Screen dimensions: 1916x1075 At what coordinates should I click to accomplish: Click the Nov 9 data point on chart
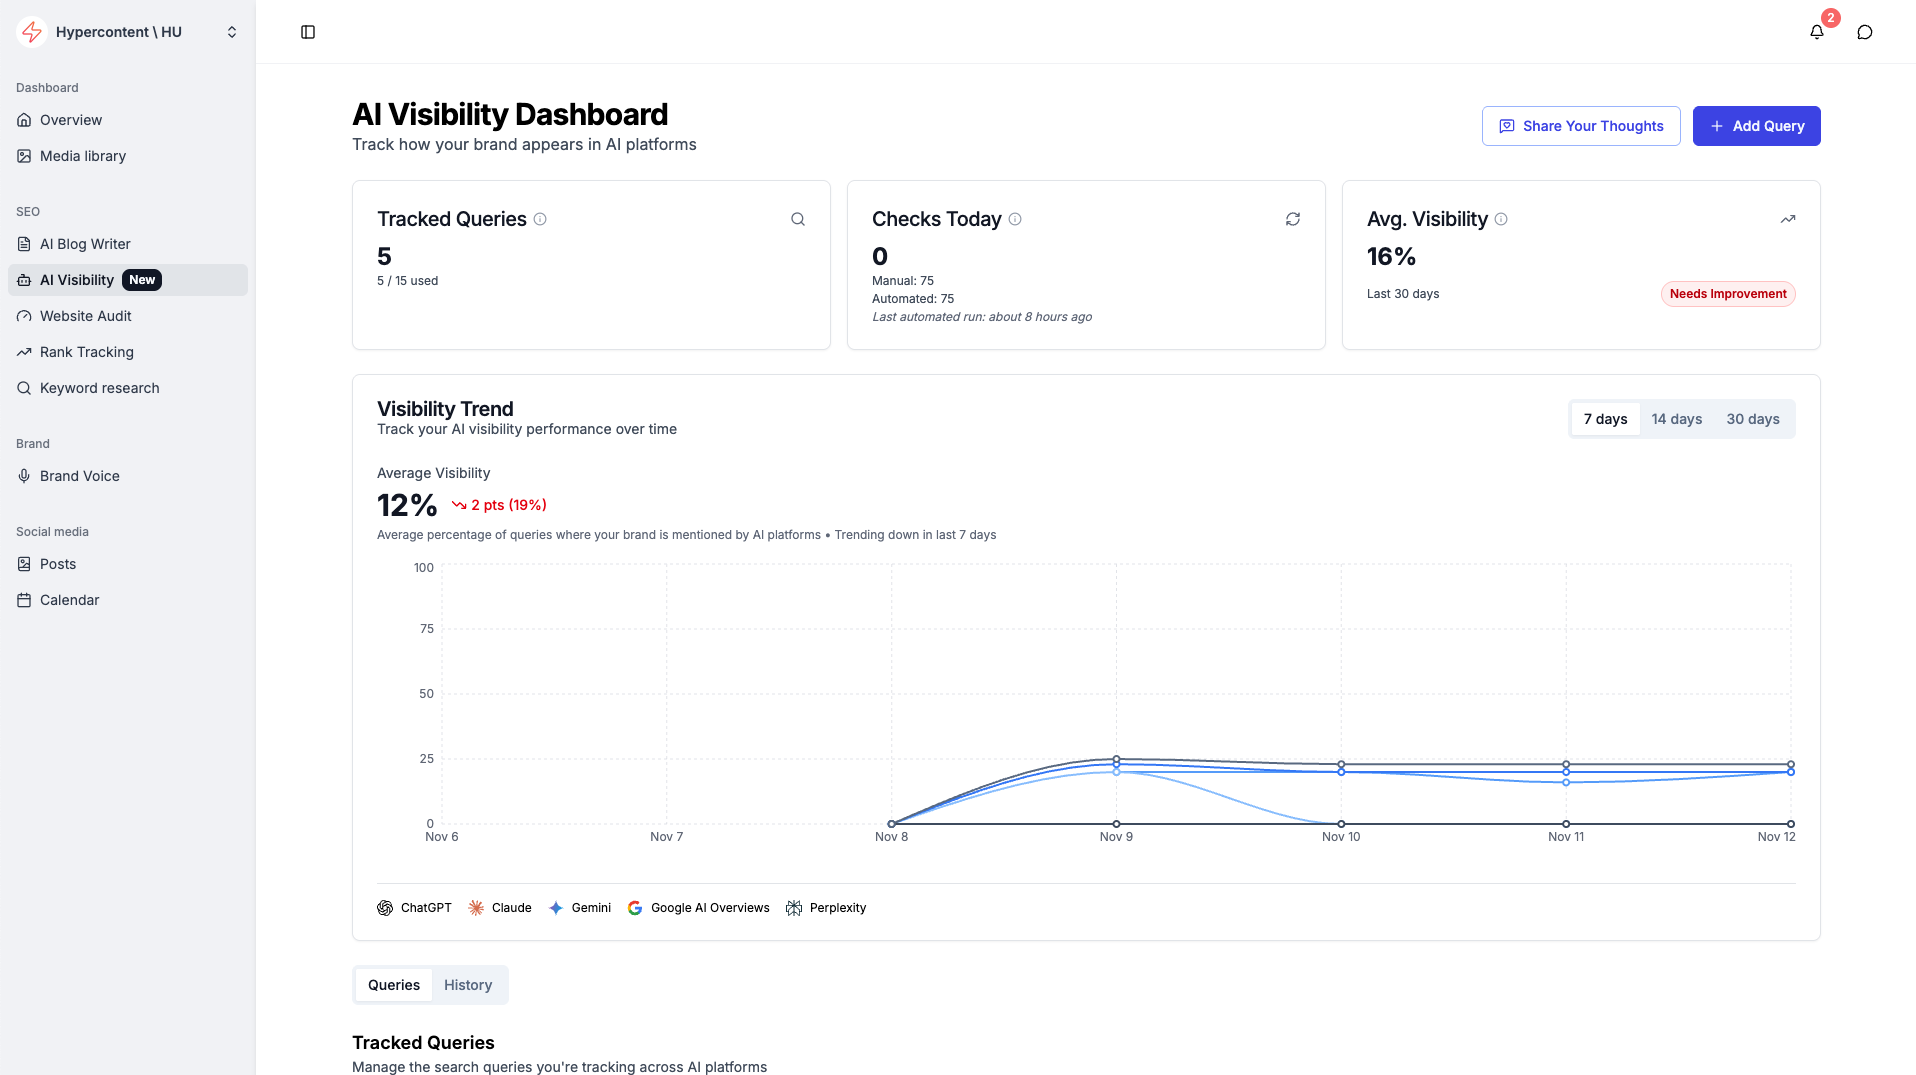(1116, 760)
